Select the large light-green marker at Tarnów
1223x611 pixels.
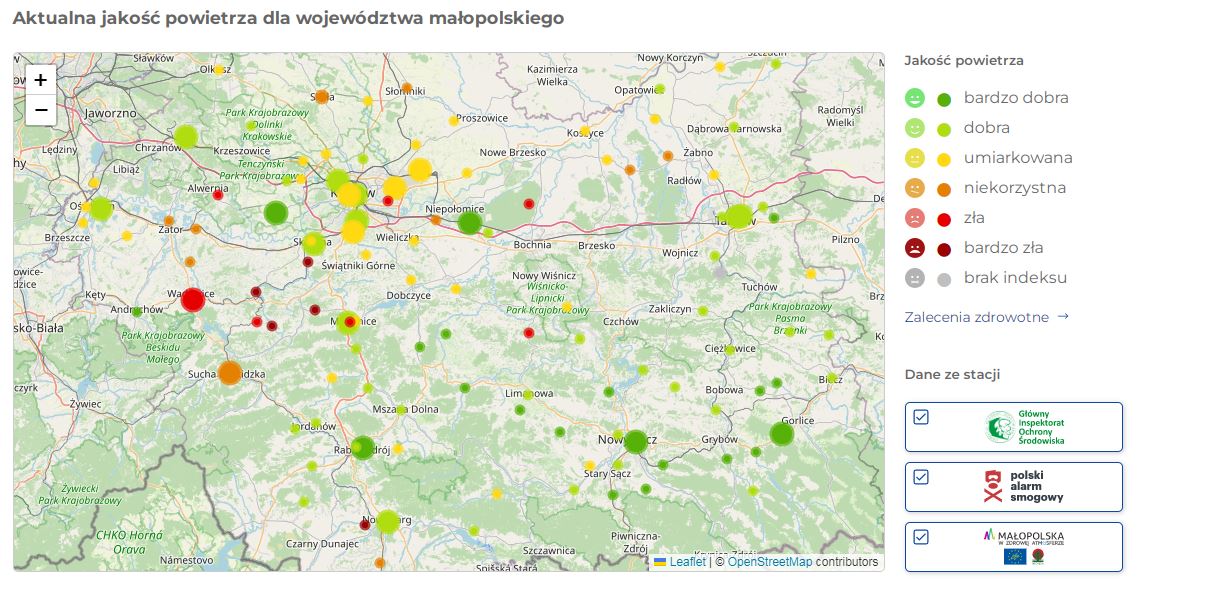[738, 216]
